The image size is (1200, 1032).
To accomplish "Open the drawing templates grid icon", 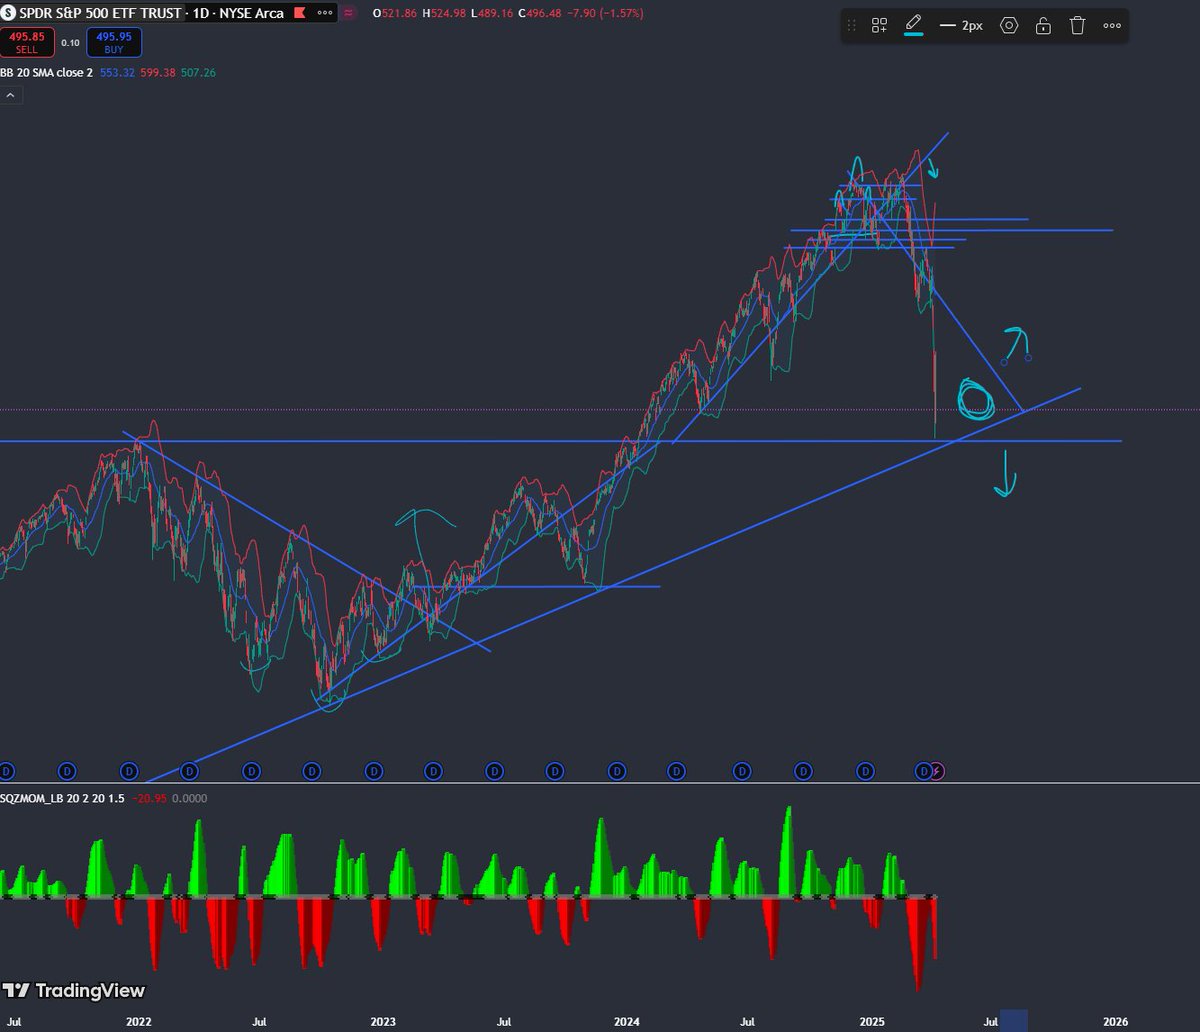I will tap(879, 25).
